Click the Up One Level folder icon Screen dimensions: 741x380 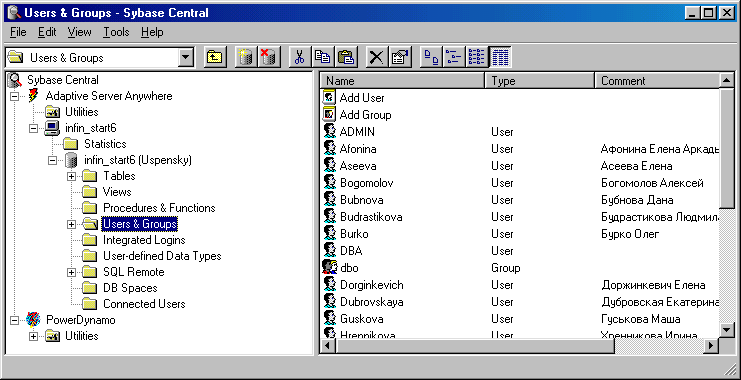click(x=215, y=57)
